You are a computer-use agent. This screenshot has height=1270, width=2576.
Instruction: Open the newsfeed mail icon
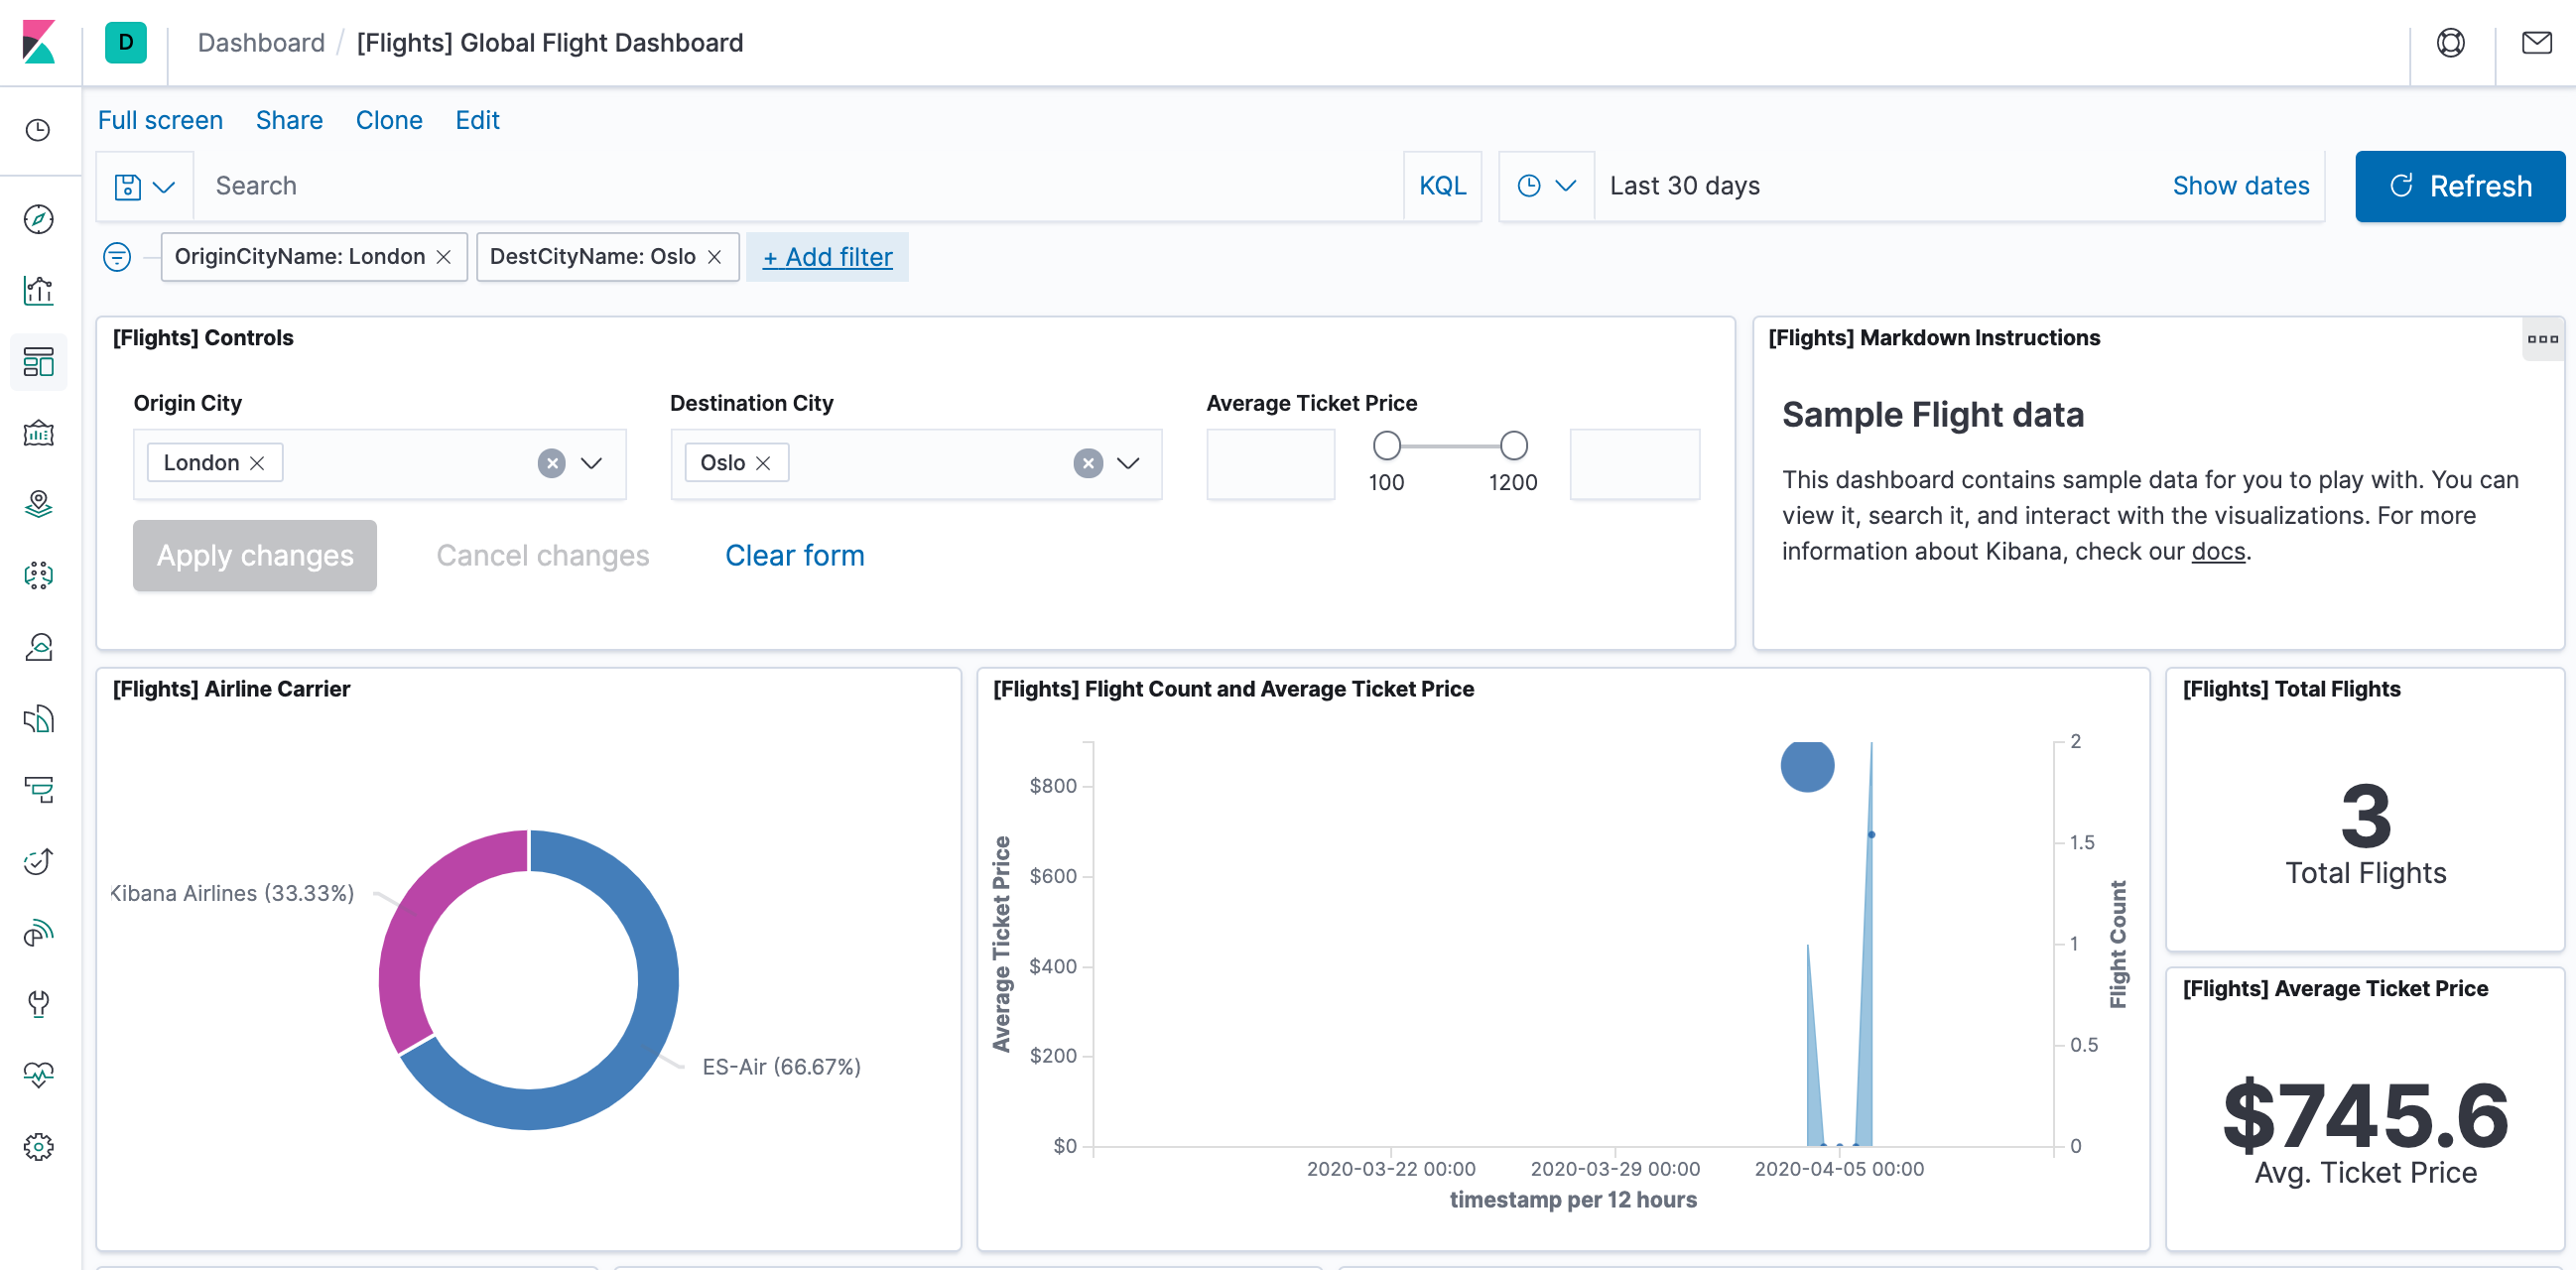(x=2536, y=42)
